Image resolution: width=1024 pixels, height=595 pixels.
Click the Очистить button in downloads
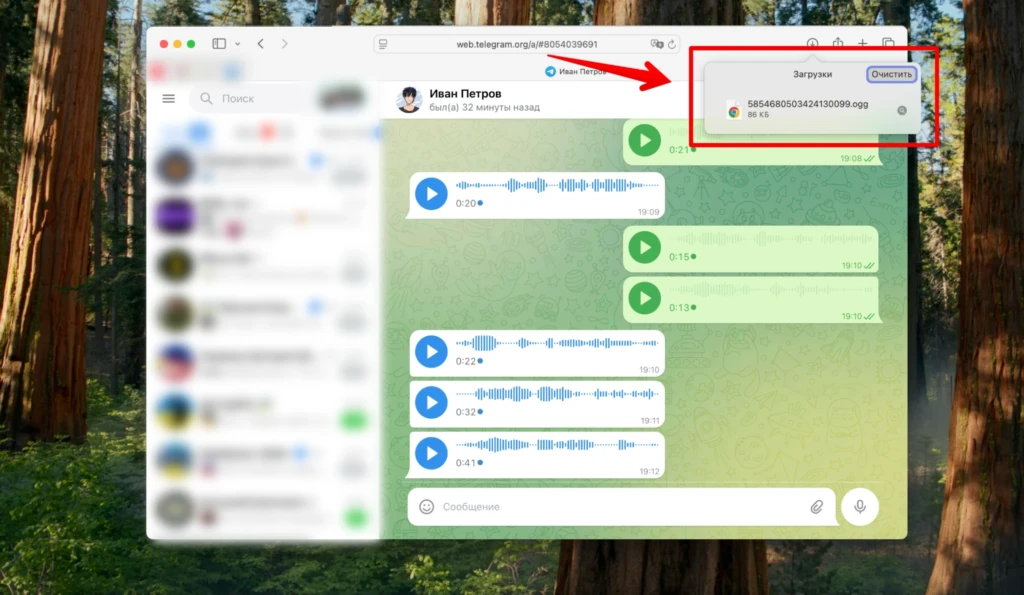click(891, 74)
